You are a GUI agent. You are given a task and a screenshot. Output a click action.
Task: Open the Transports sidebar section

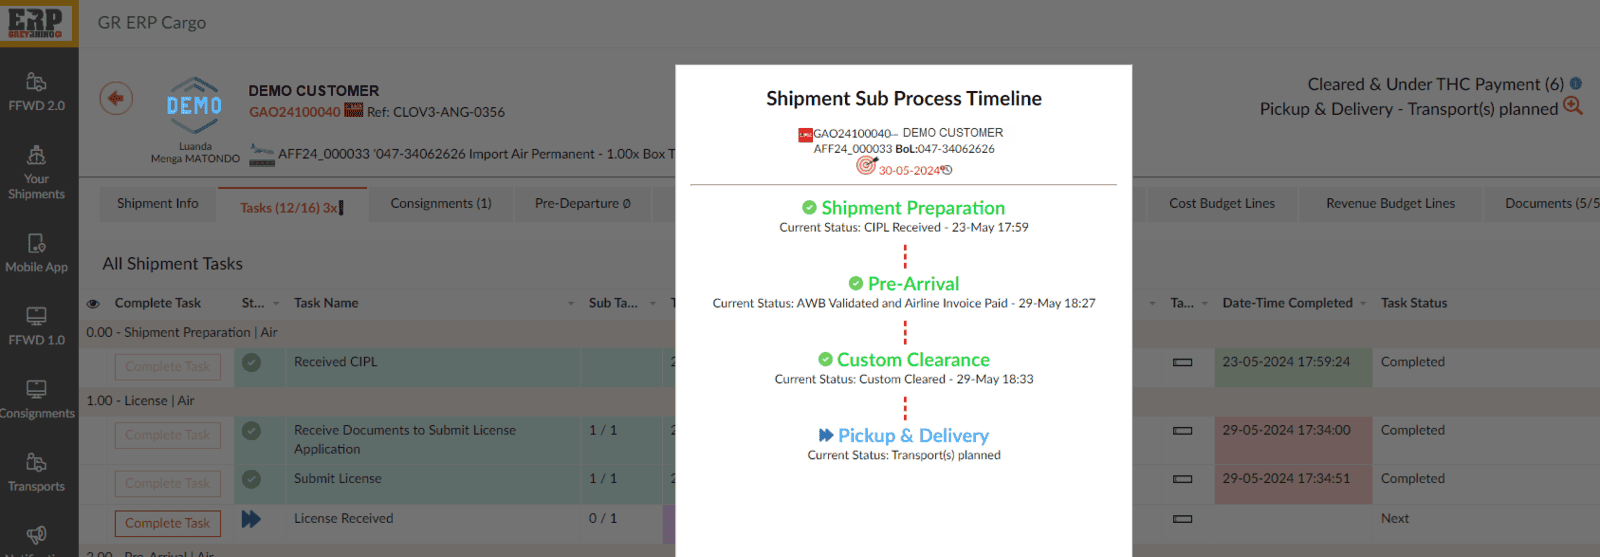point(37,473)
